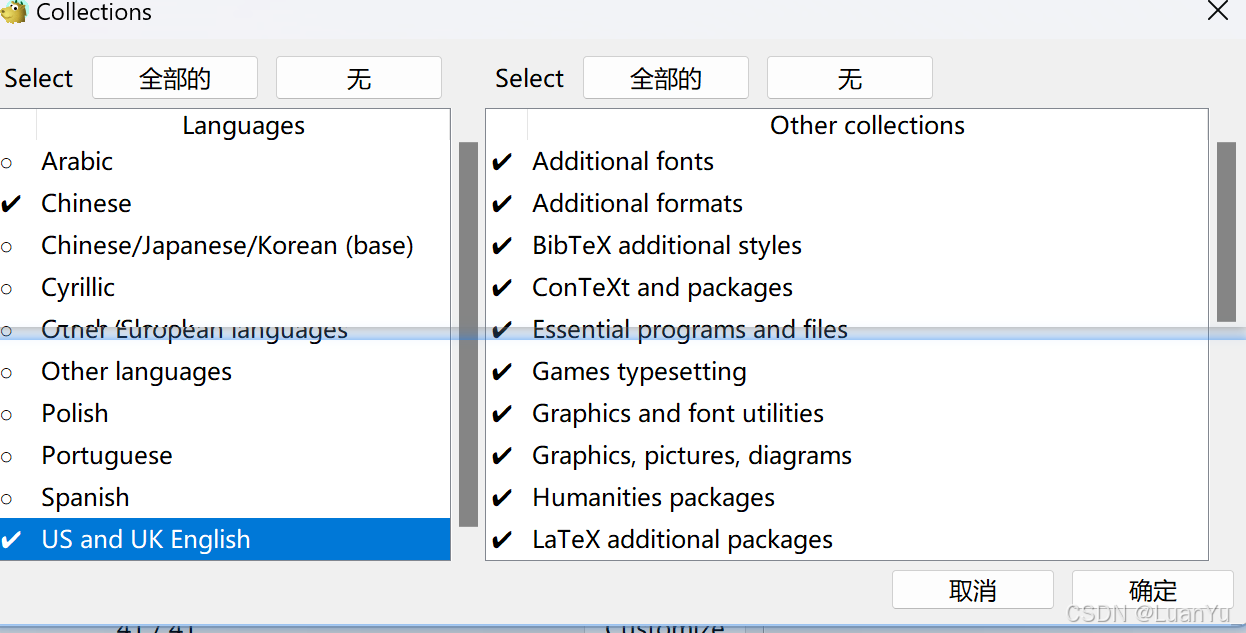Click the Other collections scrollbar thumb
Screen dimensions: 1246x633
click(1226, 231)
